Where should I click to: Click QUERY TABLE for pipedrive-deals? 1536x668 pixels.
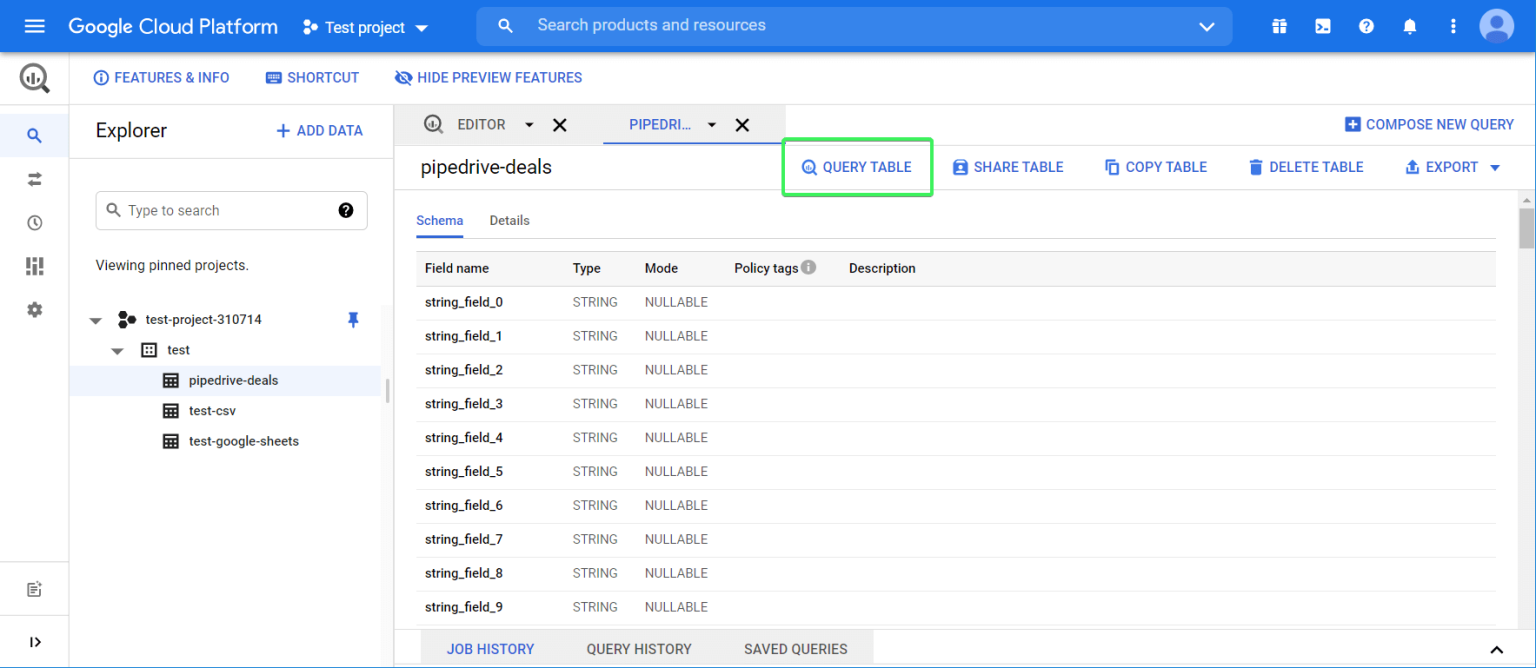point(857,167)
